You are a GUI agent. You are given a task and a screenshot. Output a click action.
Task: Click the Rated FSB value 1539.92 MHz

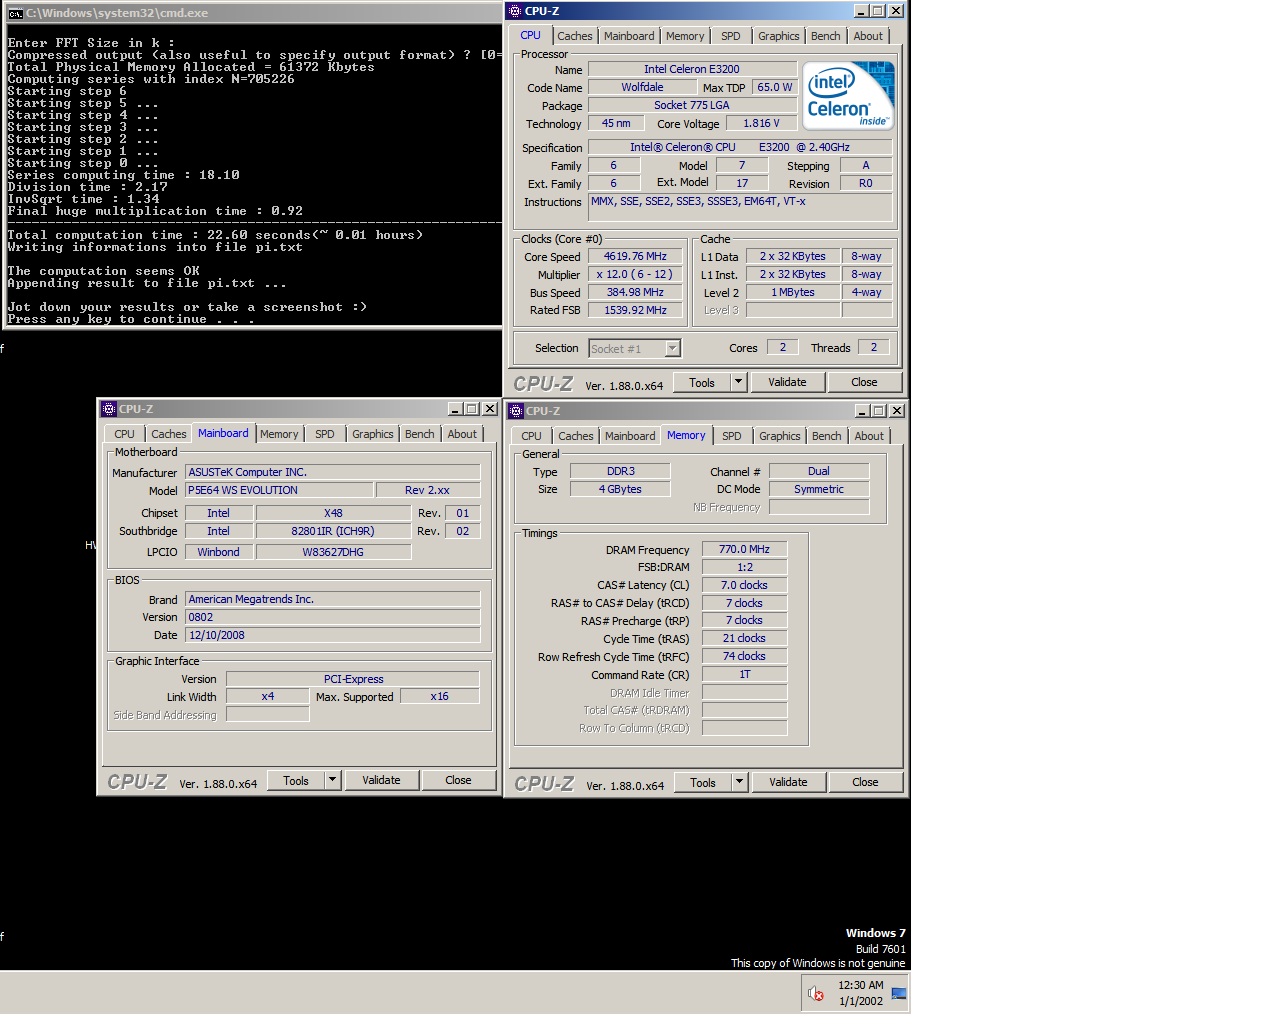pos(635,310)
